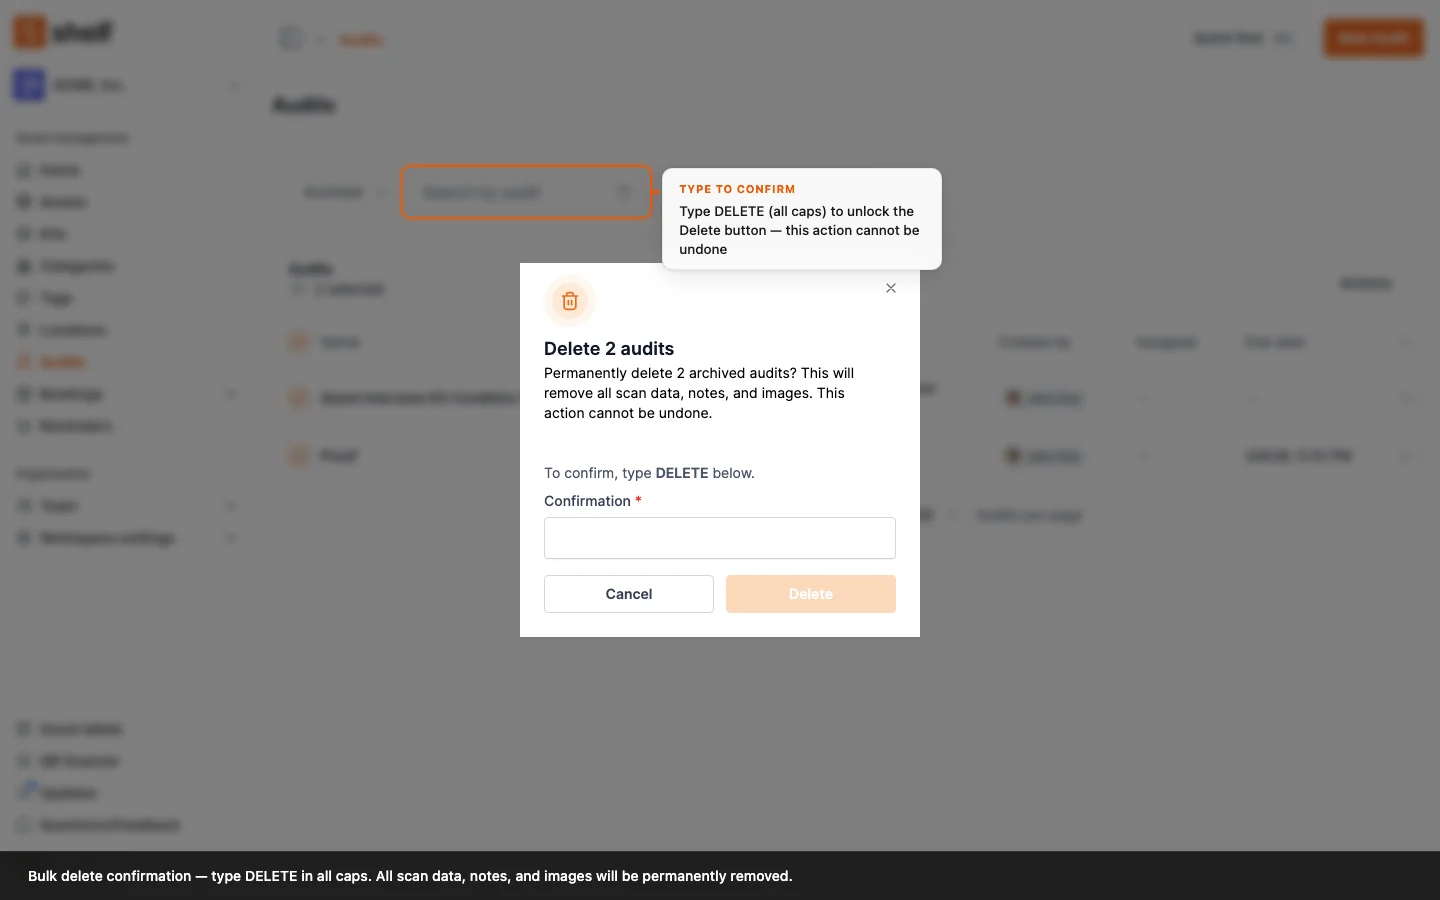Click the trash can icon in dialog
Viewport: 1440px width, 900px height.
point(570,301)
